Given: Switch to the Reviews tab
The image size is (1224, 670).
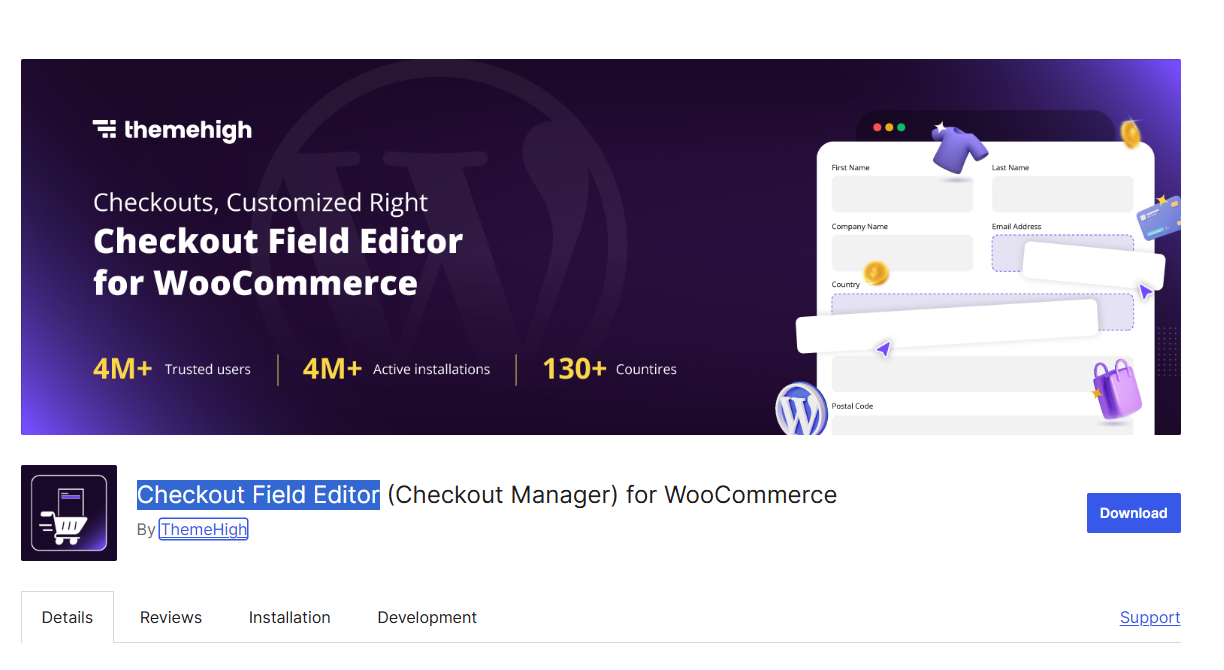Looking at the screenshot, I should (170, 617).
